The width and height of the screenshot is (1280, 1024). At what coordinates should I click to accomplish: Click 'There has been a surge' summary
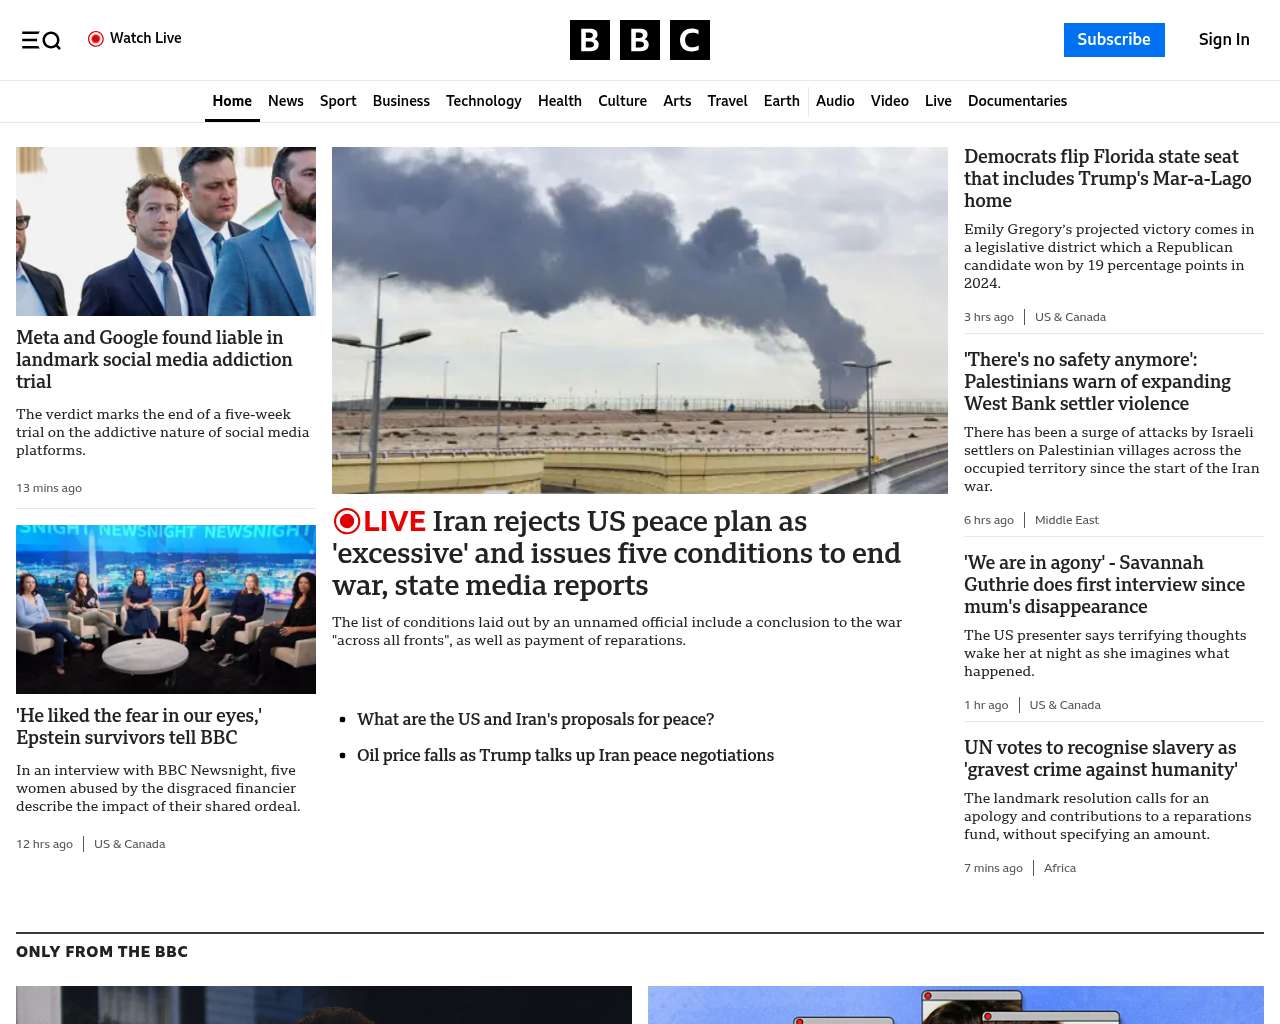pos(1112,459)
